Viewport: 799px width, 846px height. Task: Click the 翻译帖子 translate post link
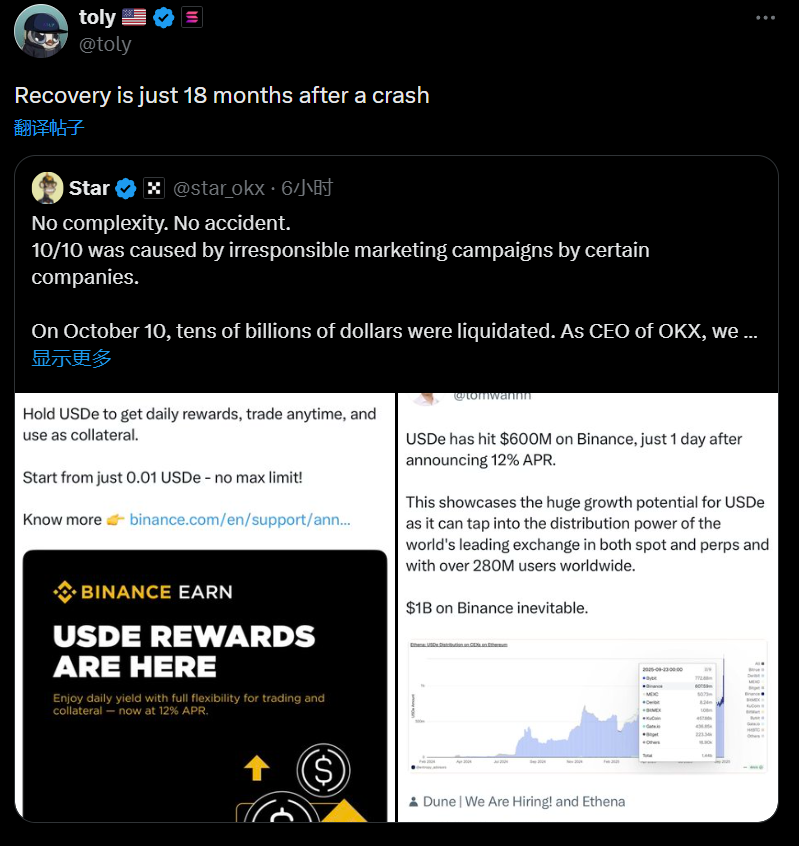coord(49,128)
